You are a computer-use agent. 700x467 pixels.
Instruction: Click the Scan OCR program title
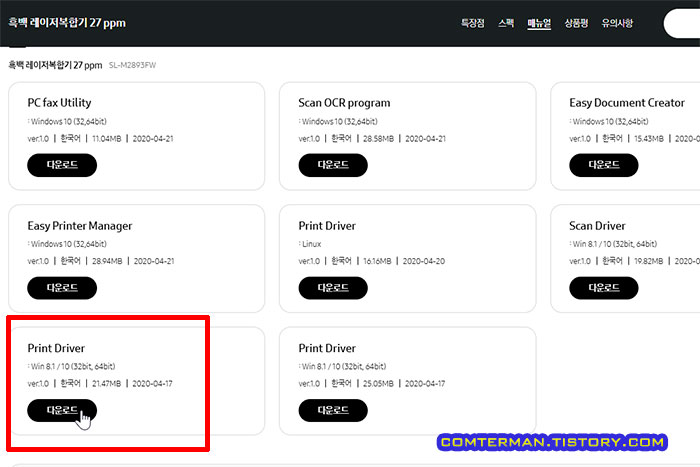coord(344,103)
